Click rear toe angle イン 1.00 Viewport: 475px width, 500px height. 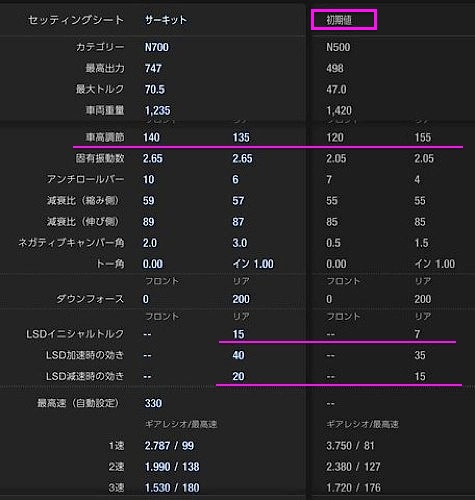[x=253, y=264]
